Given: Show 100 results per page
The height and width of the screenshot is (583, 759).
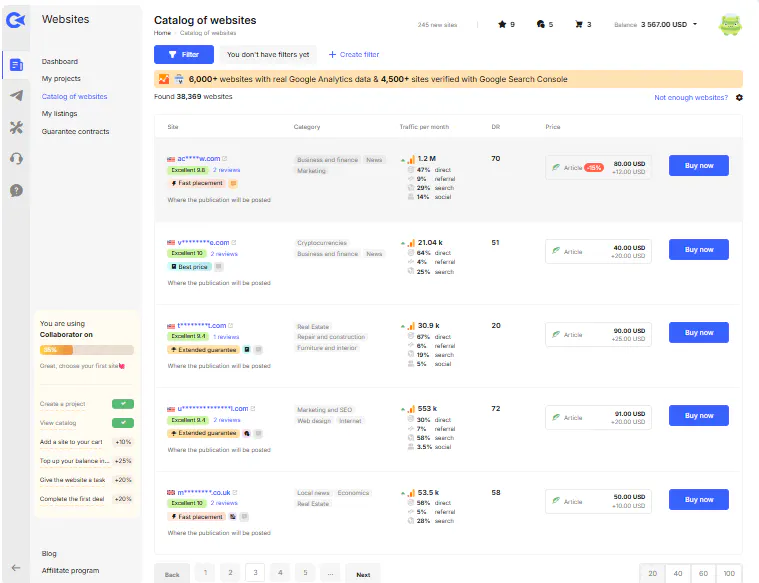Looking at the screenshot, I should click(729, 573).
